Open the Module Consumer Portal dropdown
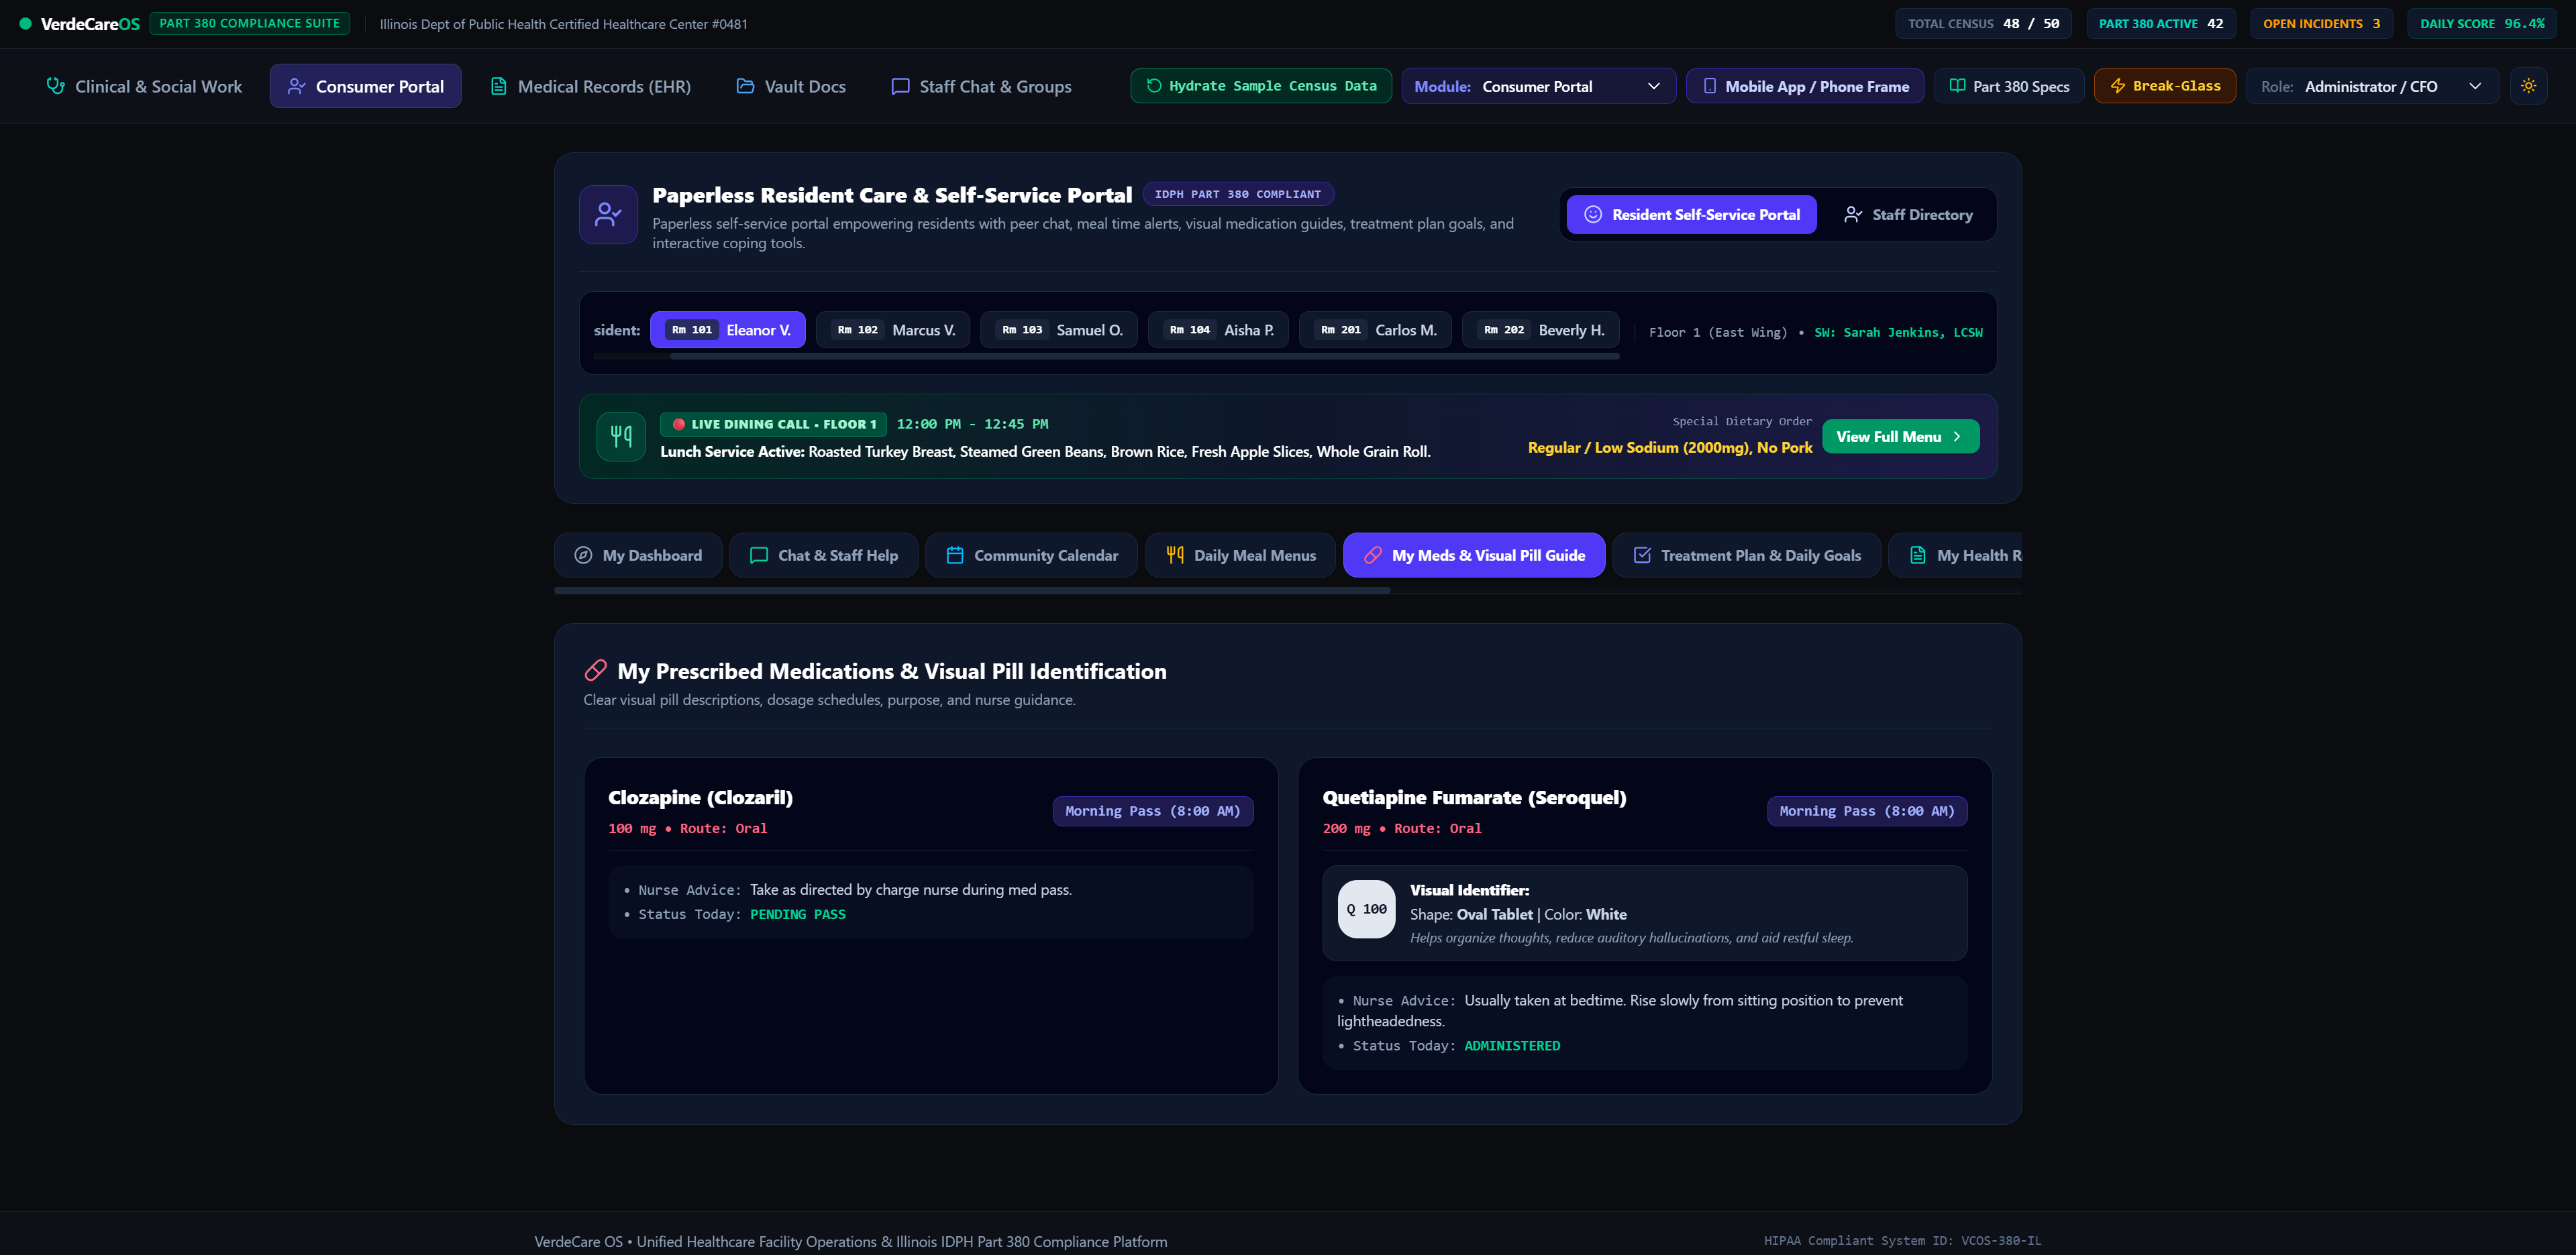2576x1255 pixels. pos(1538,86)
